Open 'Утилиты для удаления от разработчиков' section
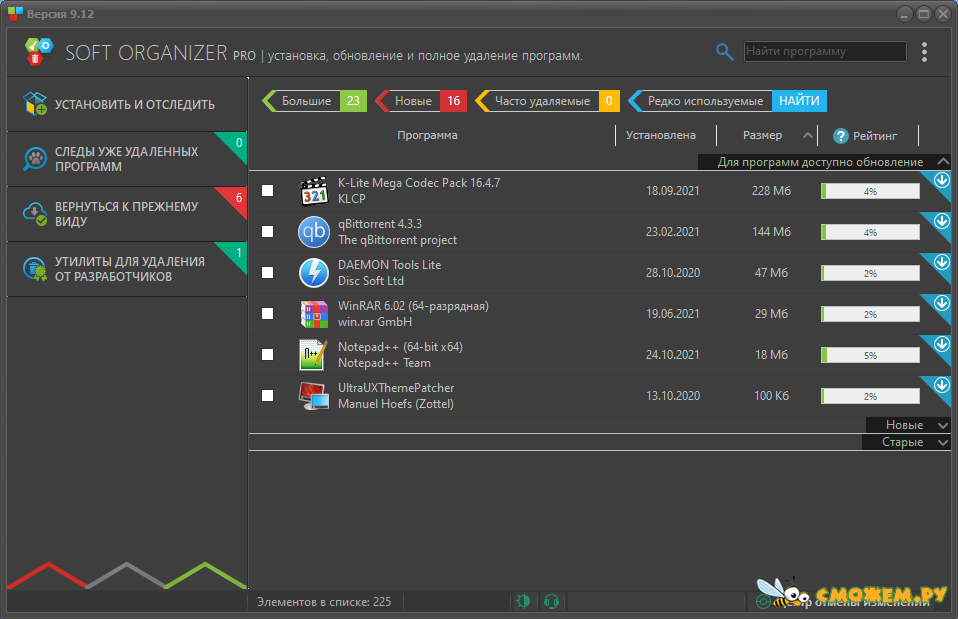The image size is (958, 619). tap(127, 269)
